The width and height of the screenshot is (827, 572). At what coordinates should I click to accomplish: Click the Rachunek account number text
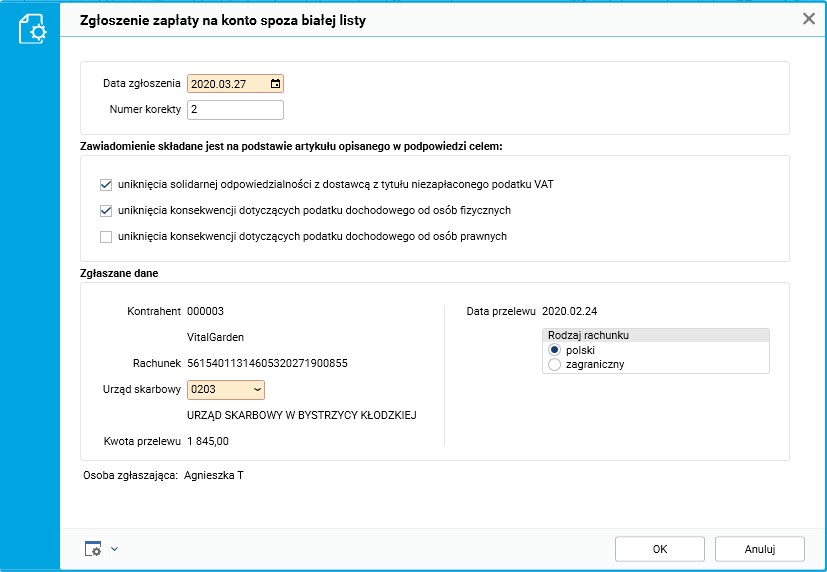[267, 363]
